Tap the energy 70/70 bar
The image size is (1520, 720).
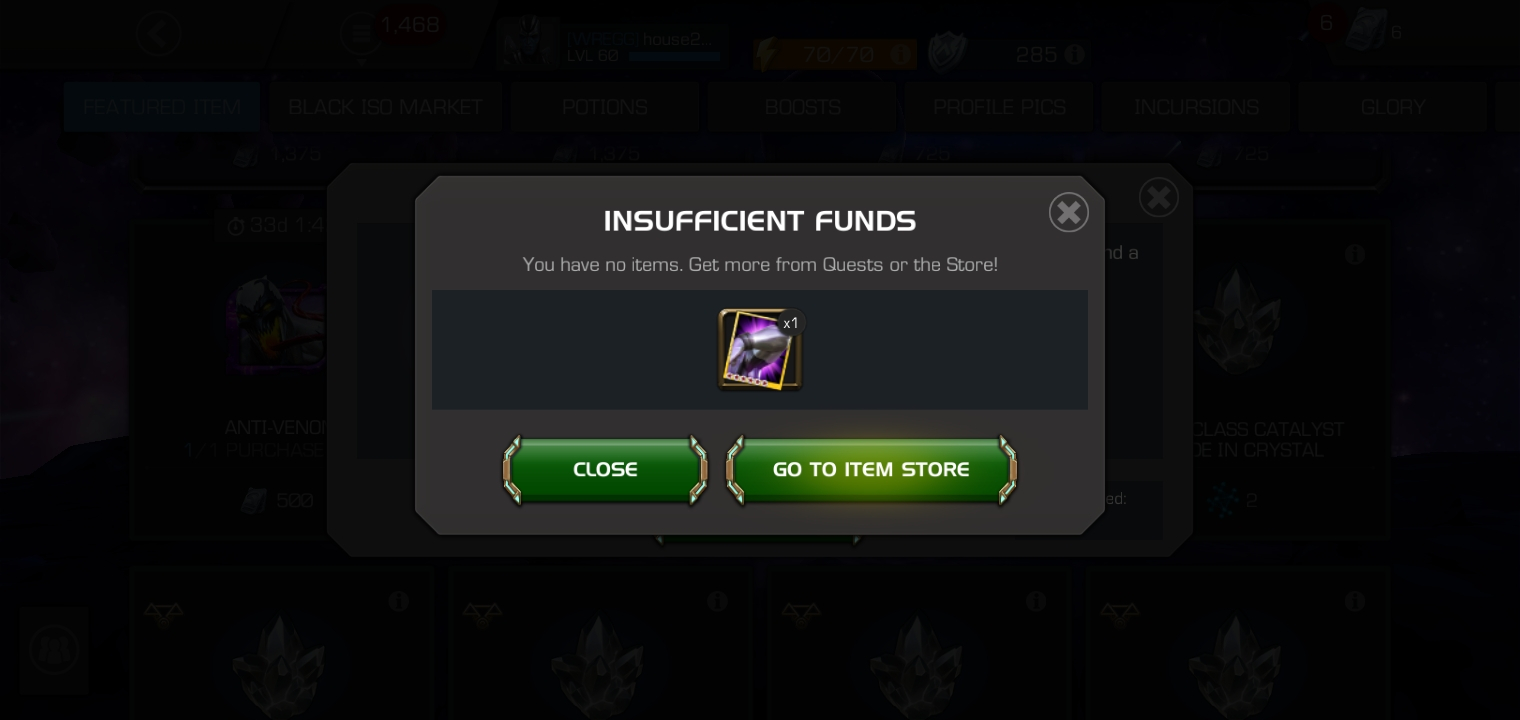[x=835, y=54]
